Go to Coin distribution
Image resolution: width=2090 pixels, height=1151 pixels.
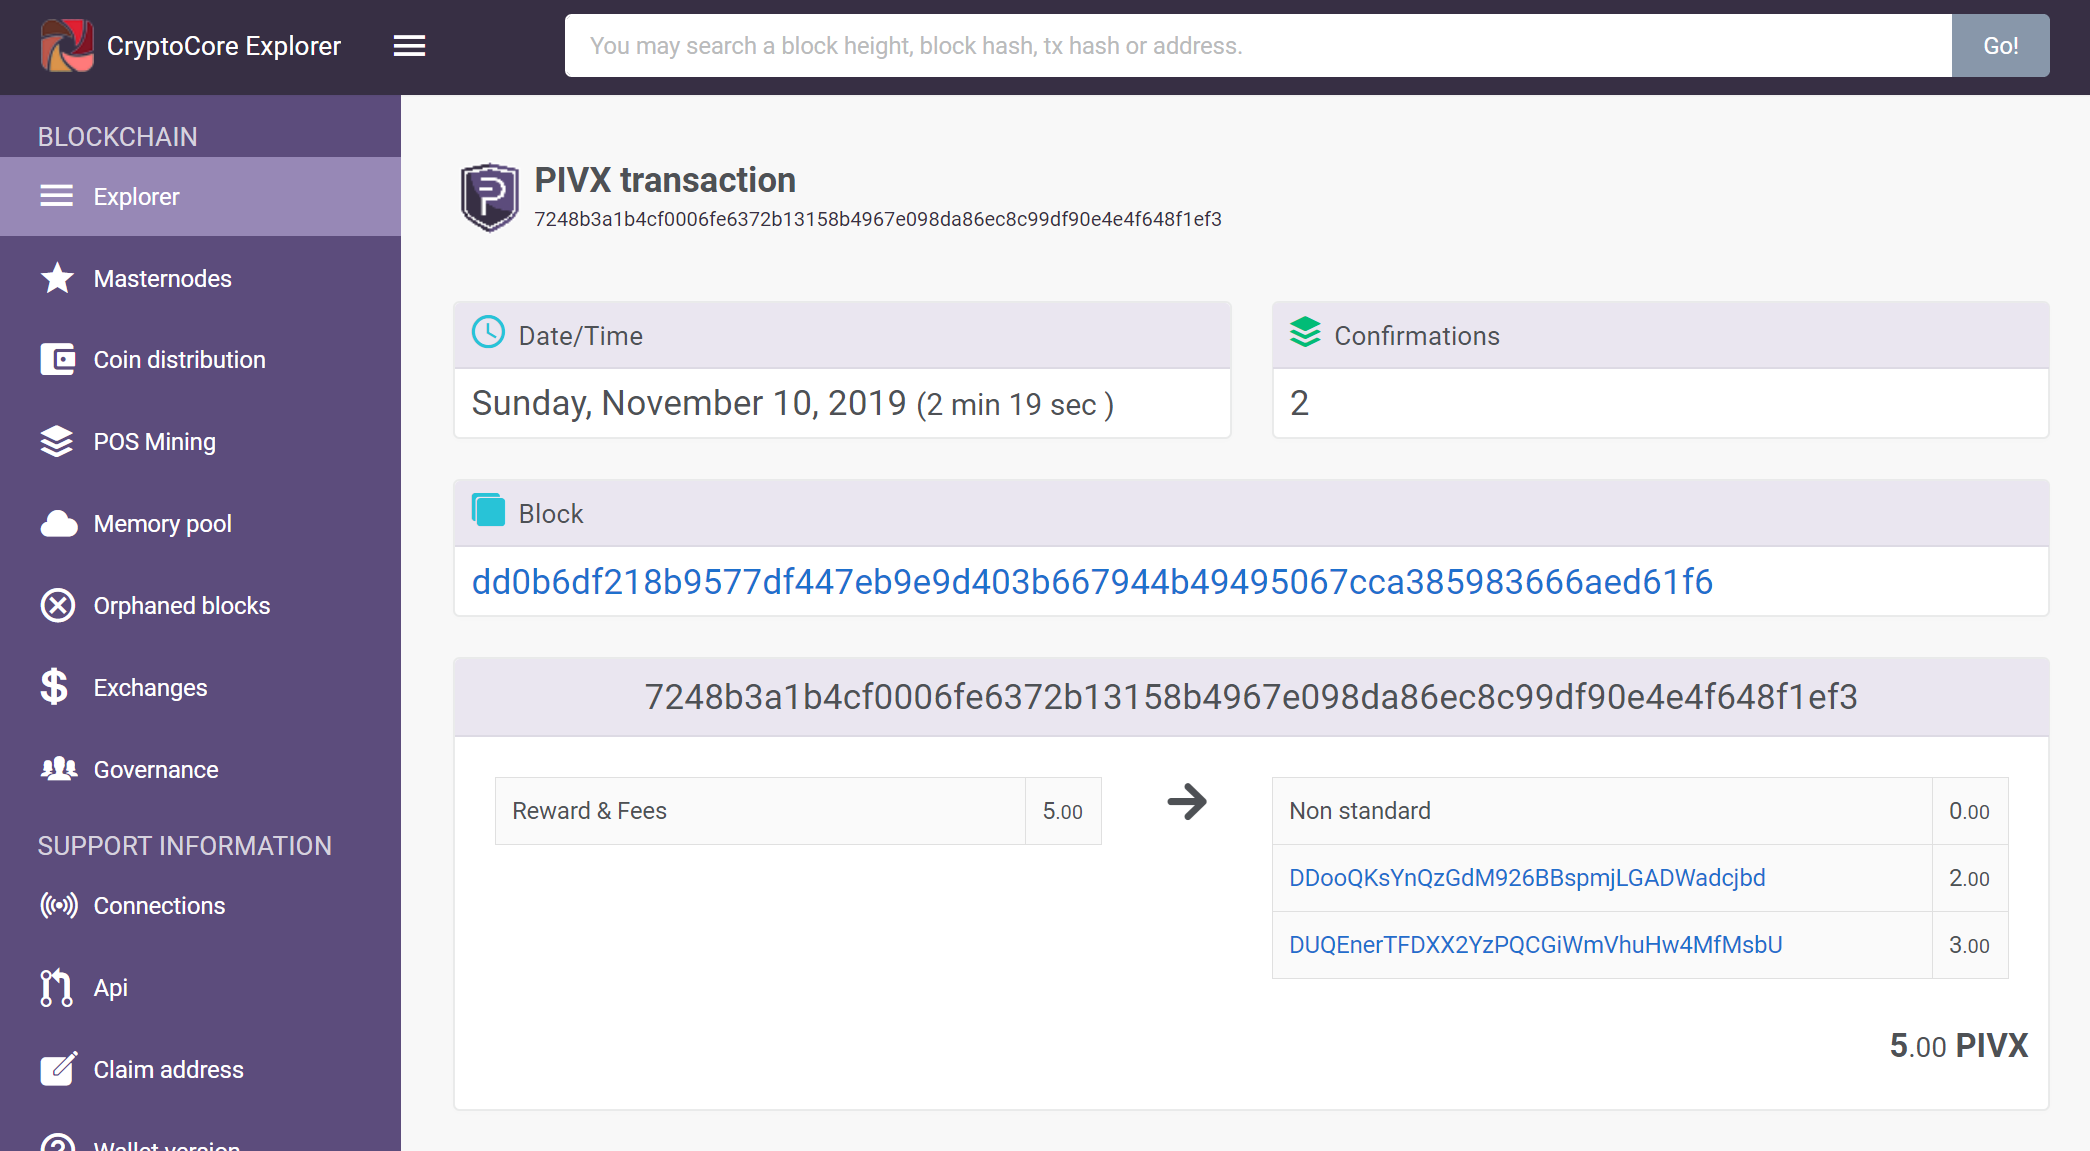[200, 360]
